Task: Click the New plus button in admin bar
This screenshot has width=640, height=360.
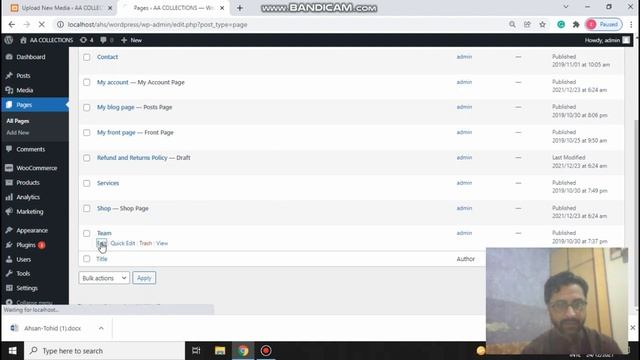Action: [x=131, y=40]
